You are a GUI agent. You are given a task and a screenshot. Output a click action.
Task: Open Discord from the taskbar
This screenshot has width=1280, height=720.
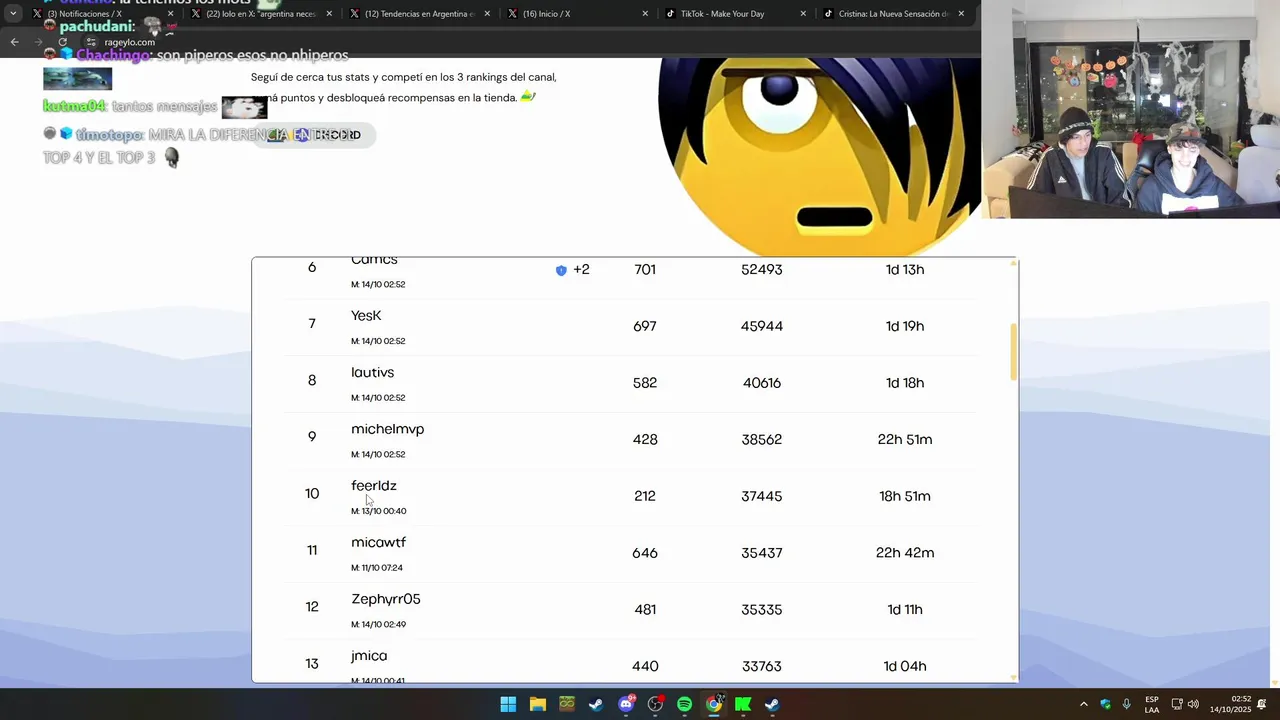coord(626,704)
